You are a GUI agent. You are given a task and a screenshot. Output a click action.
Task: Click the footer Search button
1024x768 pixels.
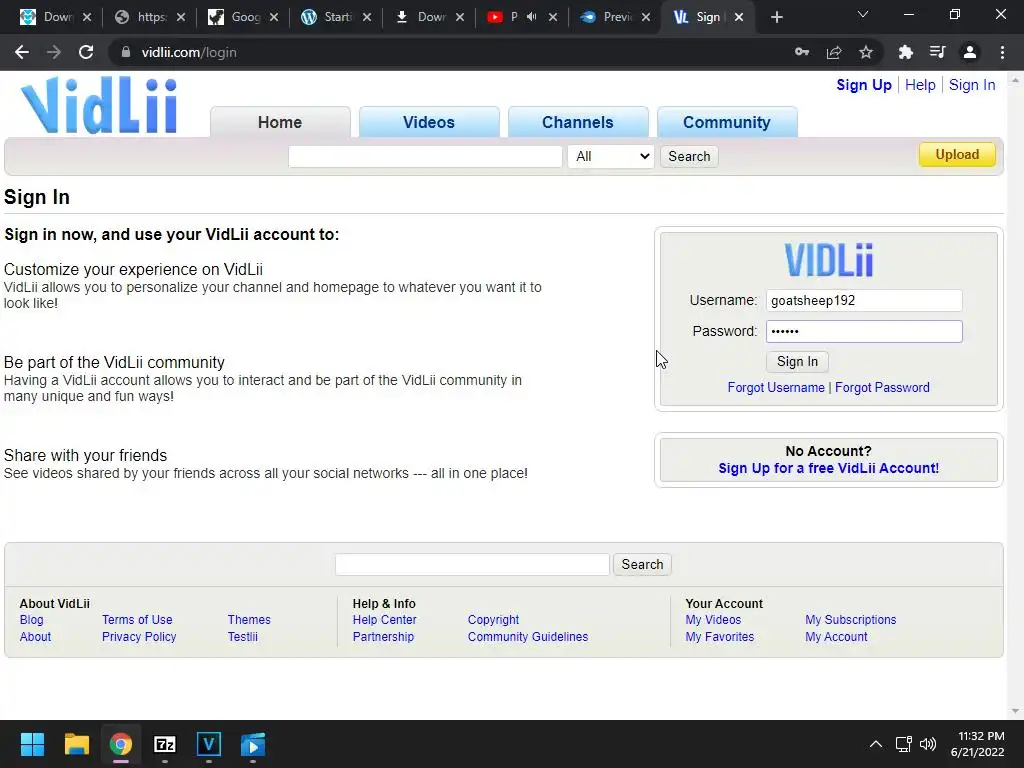point(642,564)
